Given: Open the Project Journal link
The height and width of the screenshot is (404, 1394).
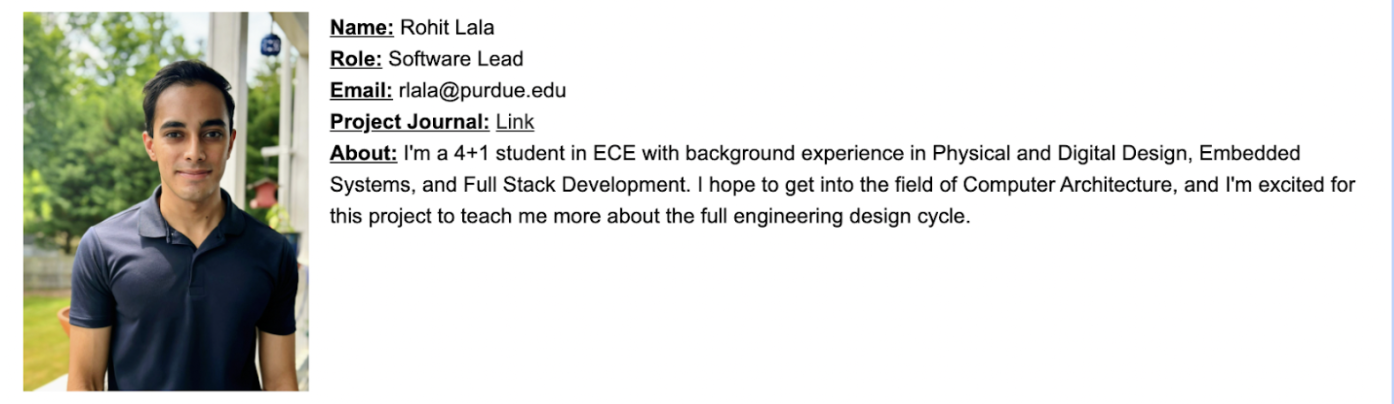Looking at the screenshot, I should click(x=515, y=122).
